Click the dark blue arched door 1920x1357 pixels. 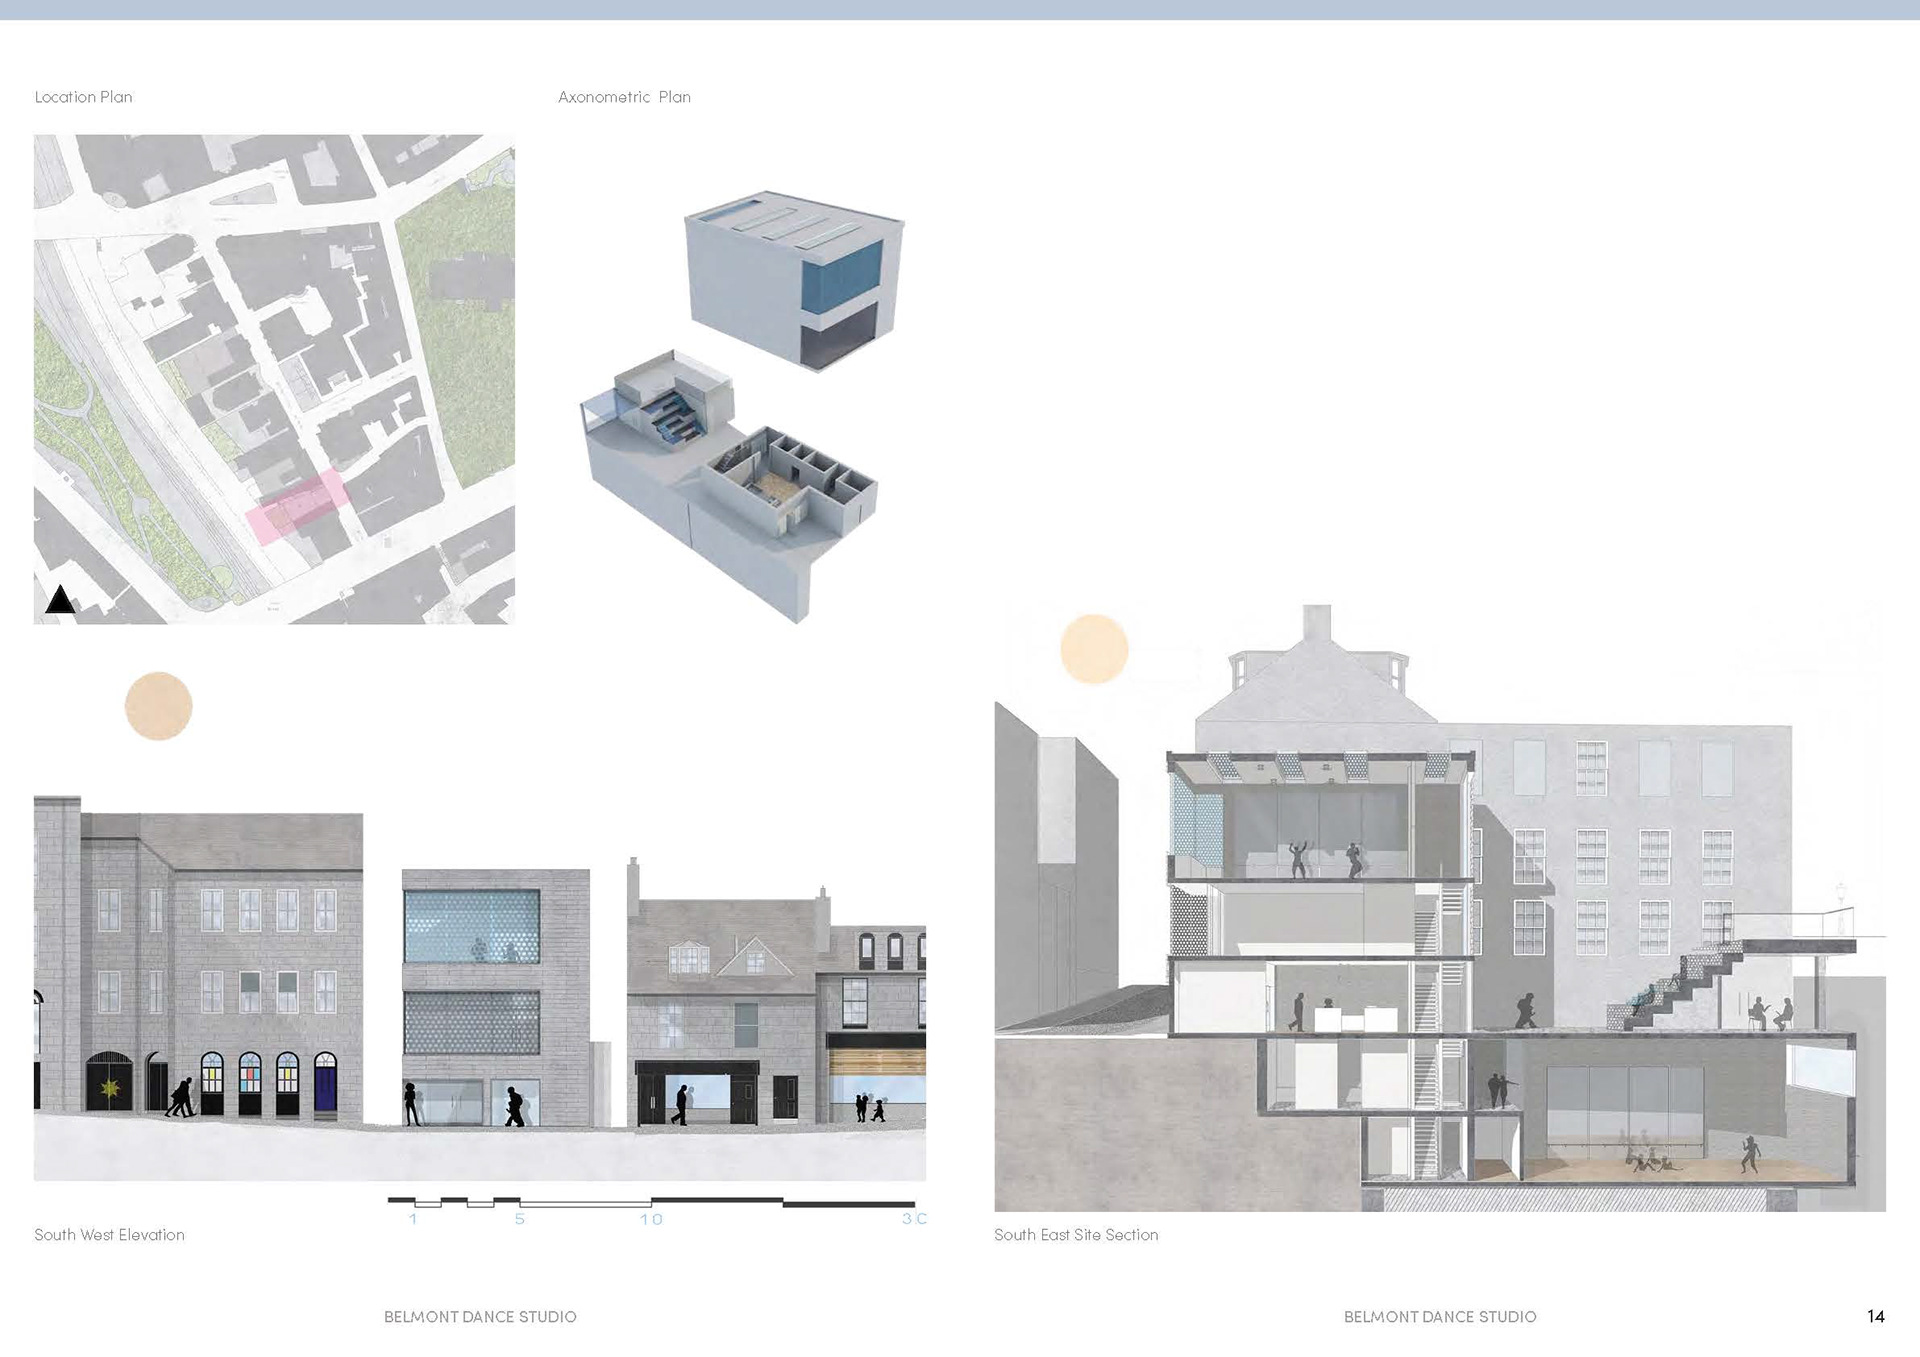pyautogui.click(x=325, y=1084)
